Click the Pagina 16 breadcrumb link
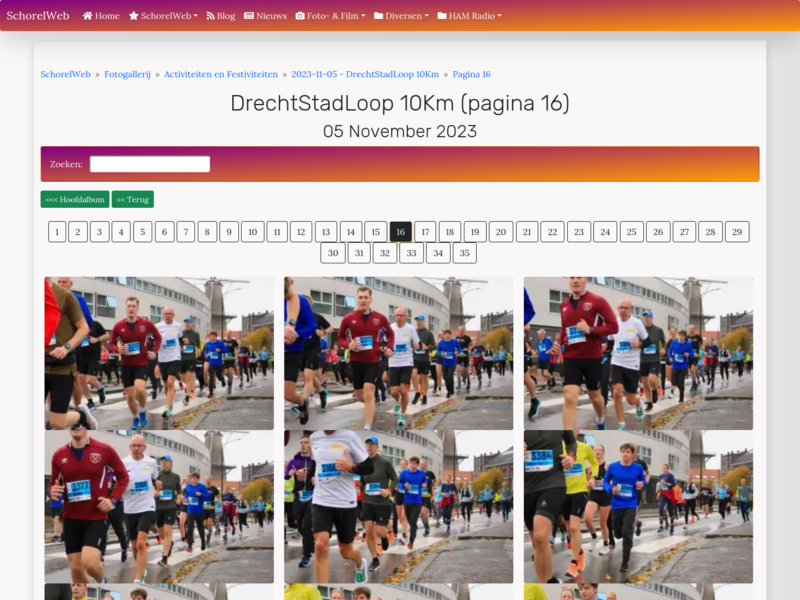The height and width of the screenshot is (600, 800). pos(471,74)
